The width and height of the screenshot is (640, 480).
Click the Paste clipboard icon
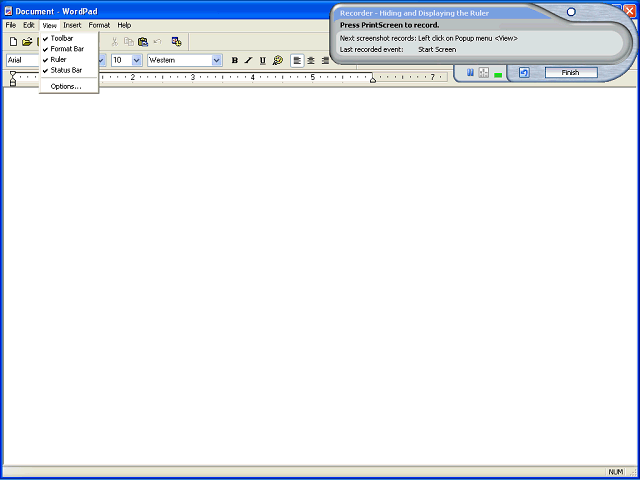point(143,42)
